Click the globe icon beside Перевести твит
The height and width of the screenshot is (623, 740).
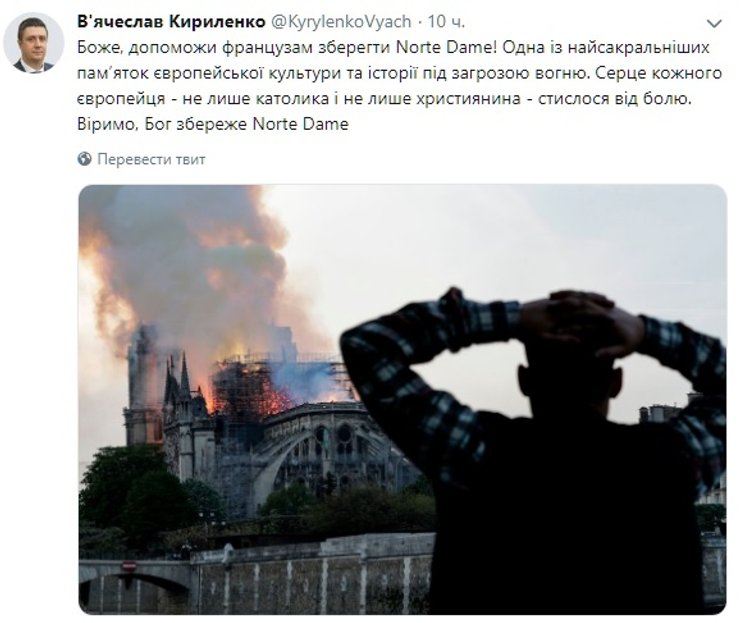coord(84,159)
